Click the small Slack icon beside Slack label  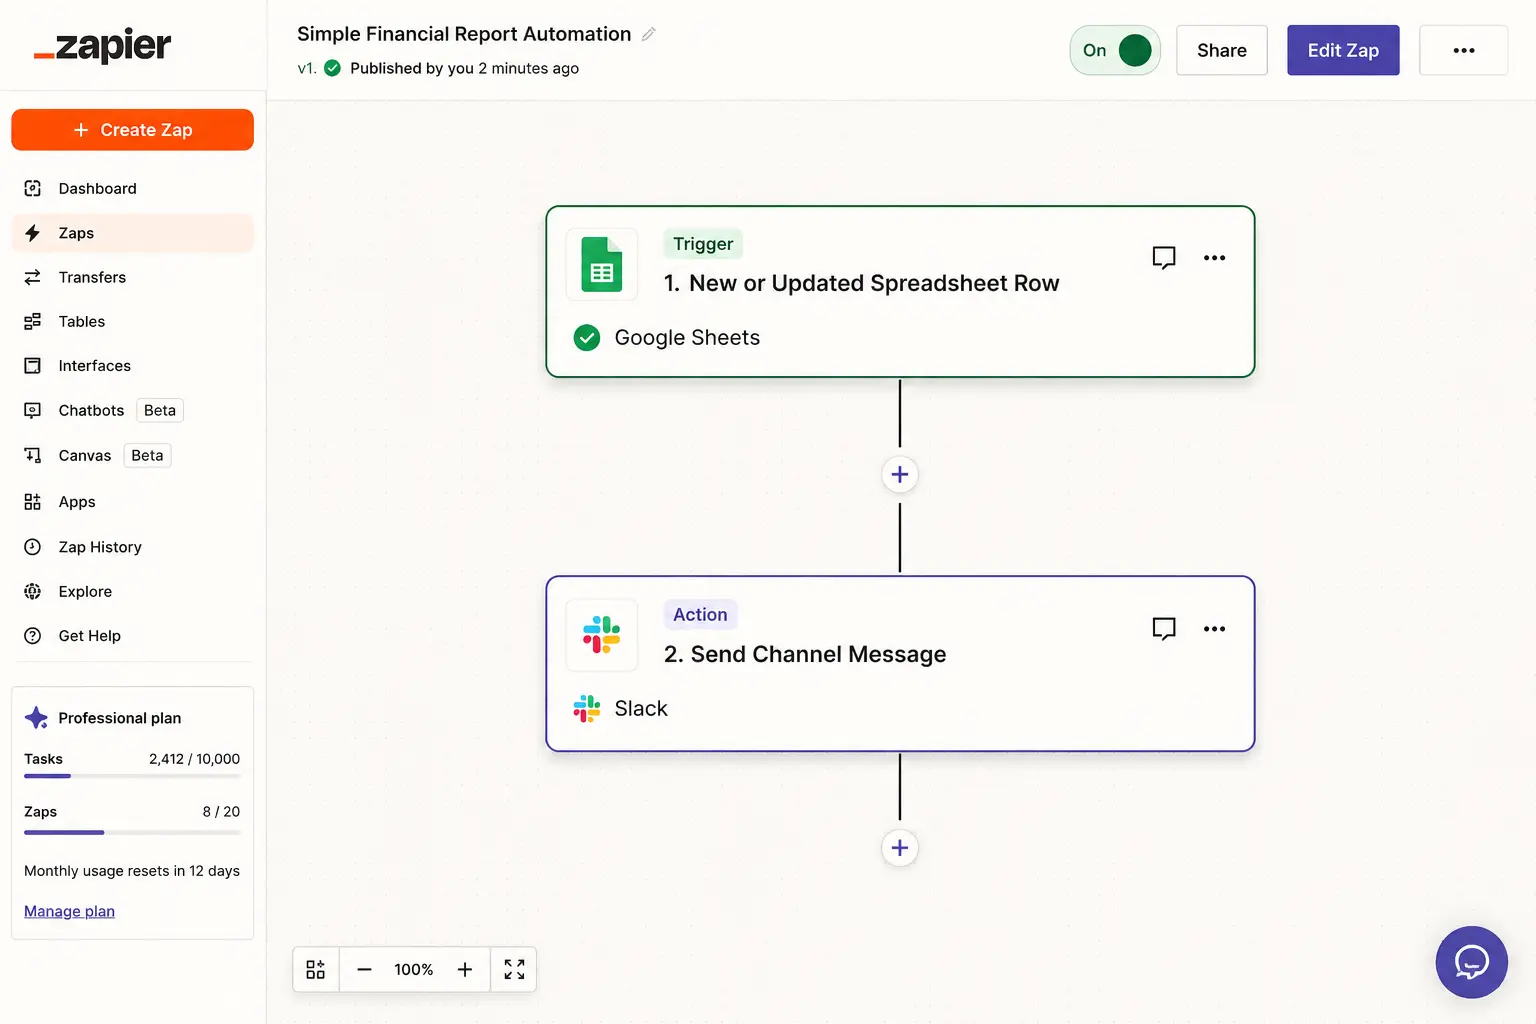(x=587, y=709)
